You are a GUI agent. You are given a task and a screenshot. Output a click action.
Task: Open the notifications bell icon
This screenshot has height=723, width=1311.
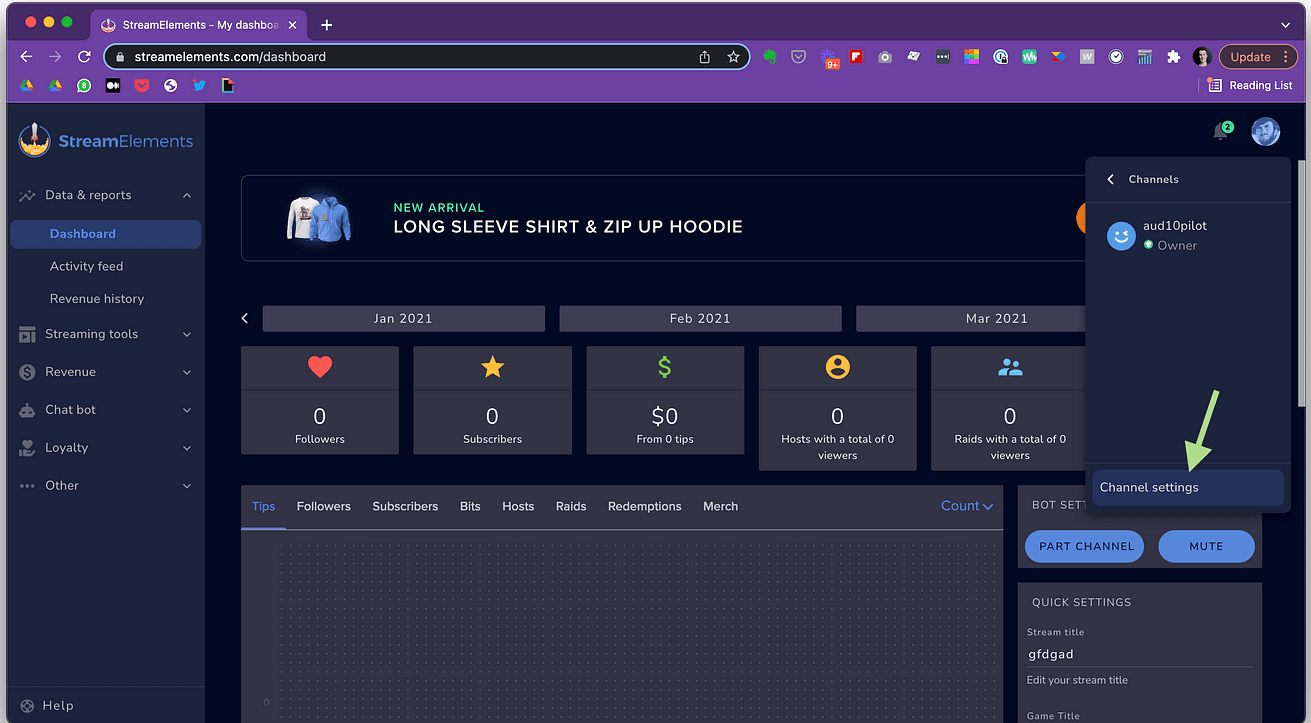click(1220, 132)
